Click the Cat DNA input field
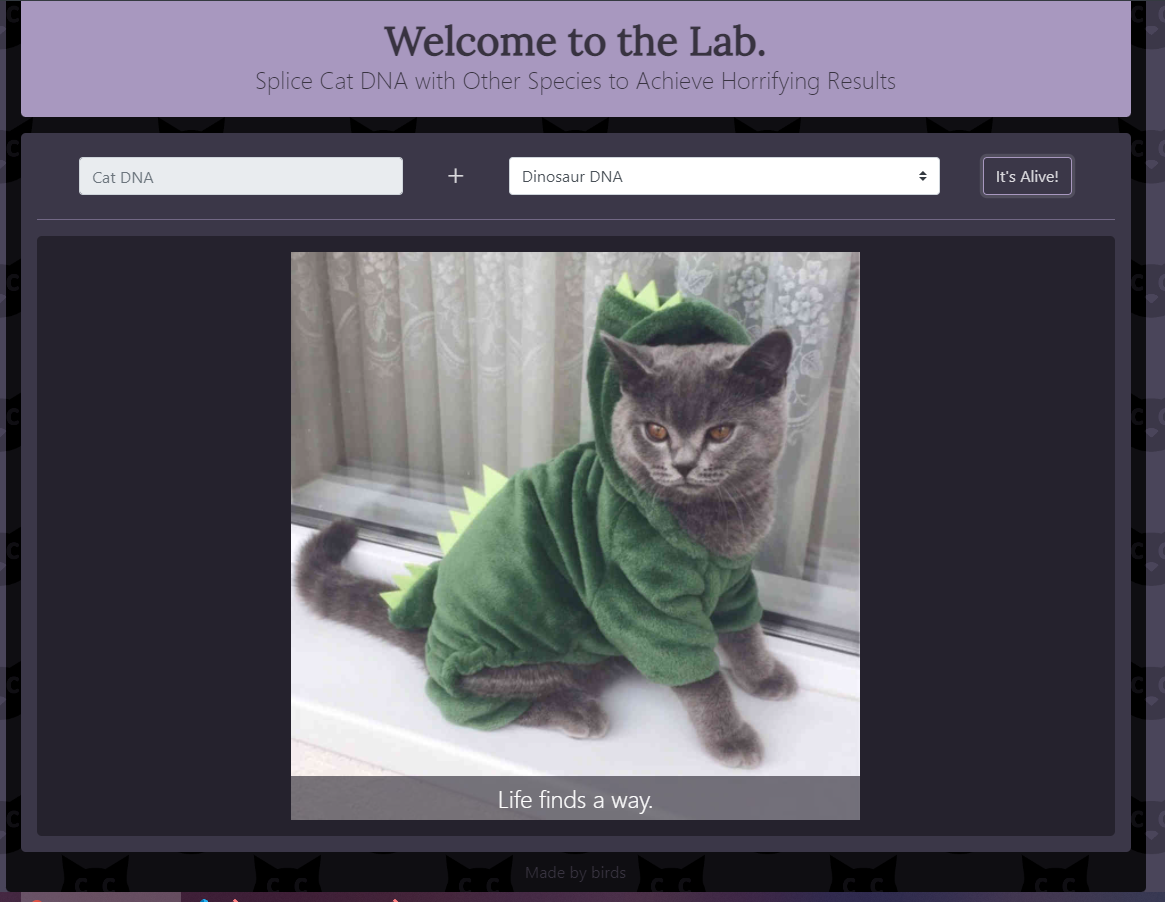The width and height of the screenshot is (1165, 902). tap(241, 176)
